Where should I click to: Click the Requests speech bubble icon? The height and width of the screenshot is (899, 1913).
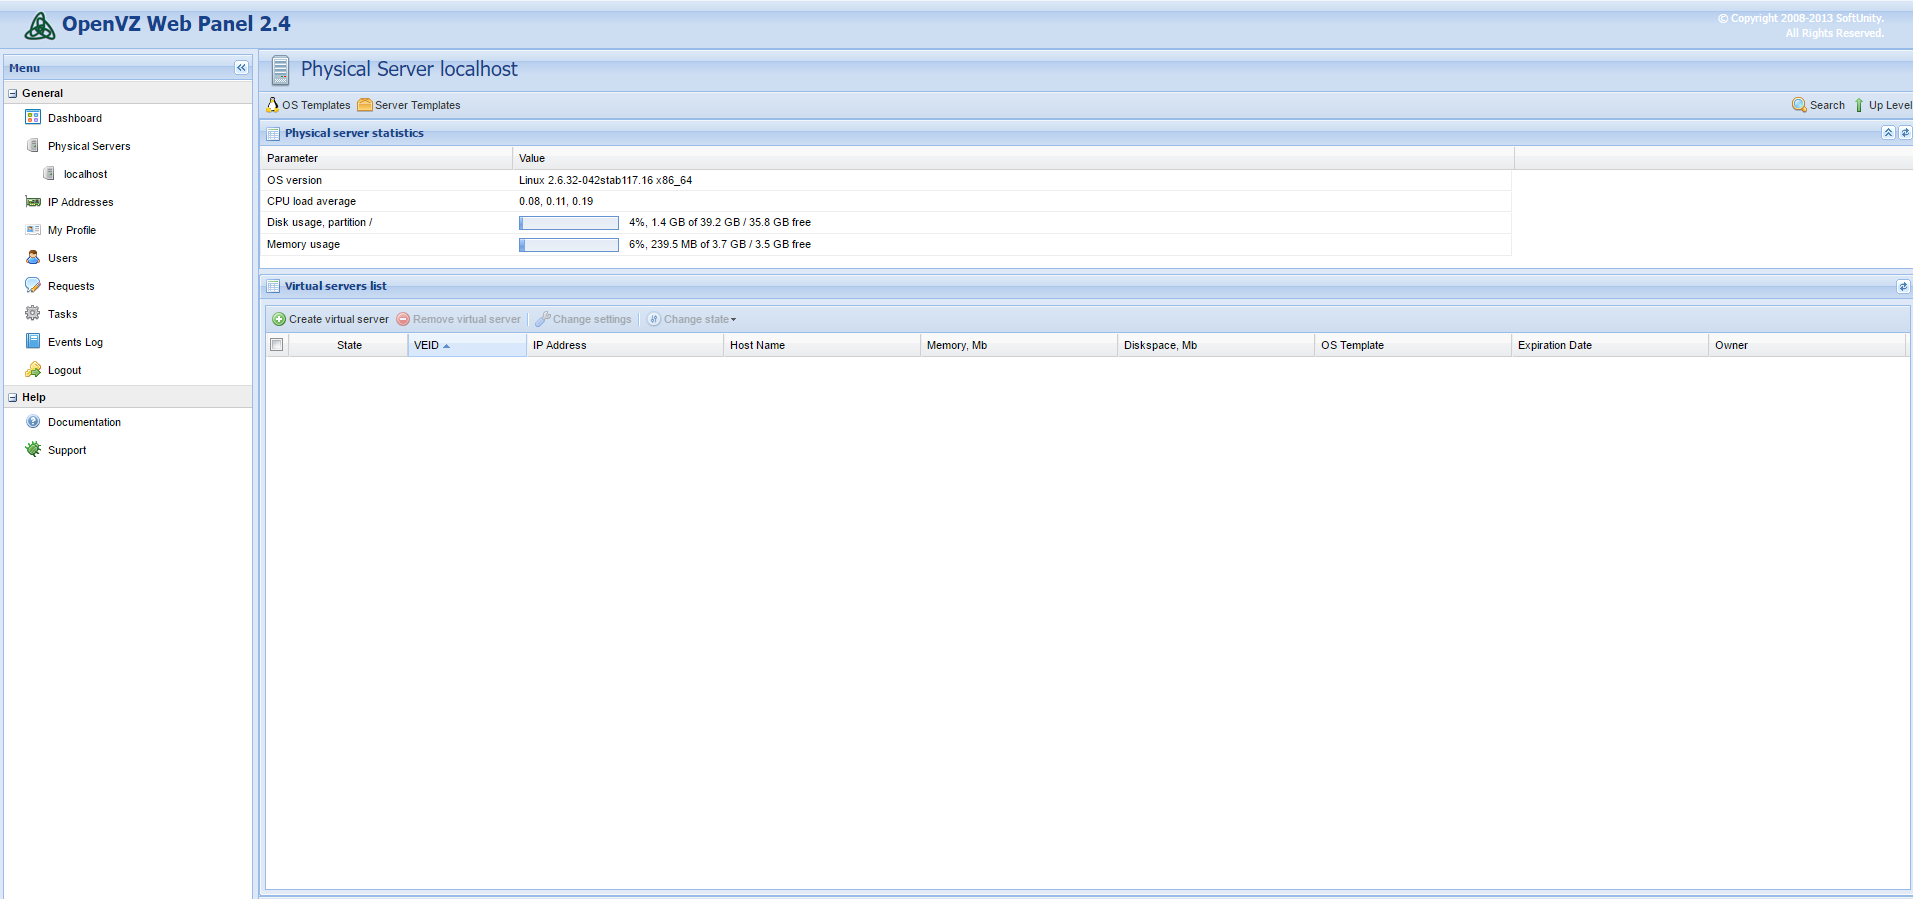[33, 285]
